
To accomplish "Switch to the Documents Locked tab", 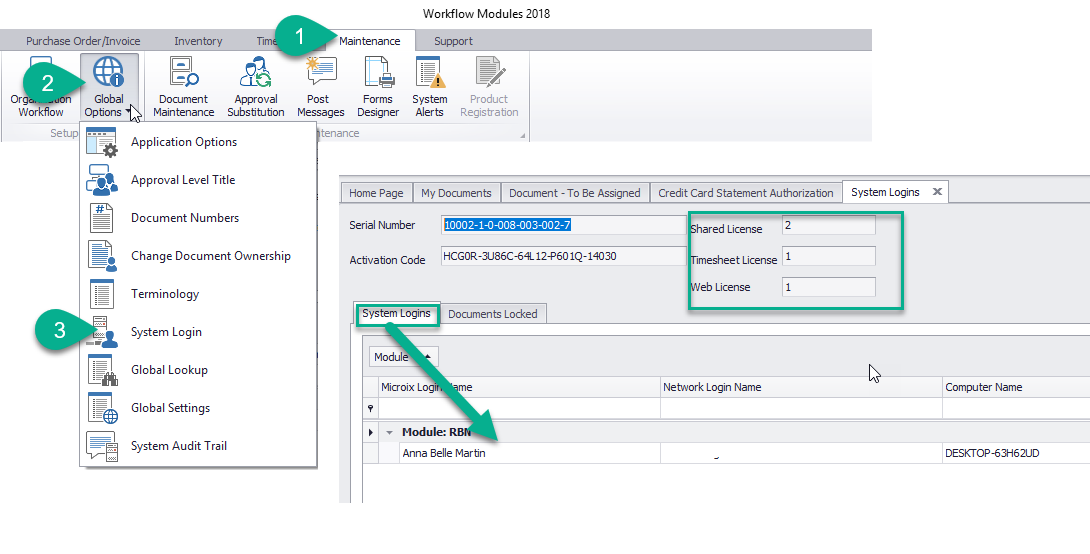I will click(x=492, y=314).
